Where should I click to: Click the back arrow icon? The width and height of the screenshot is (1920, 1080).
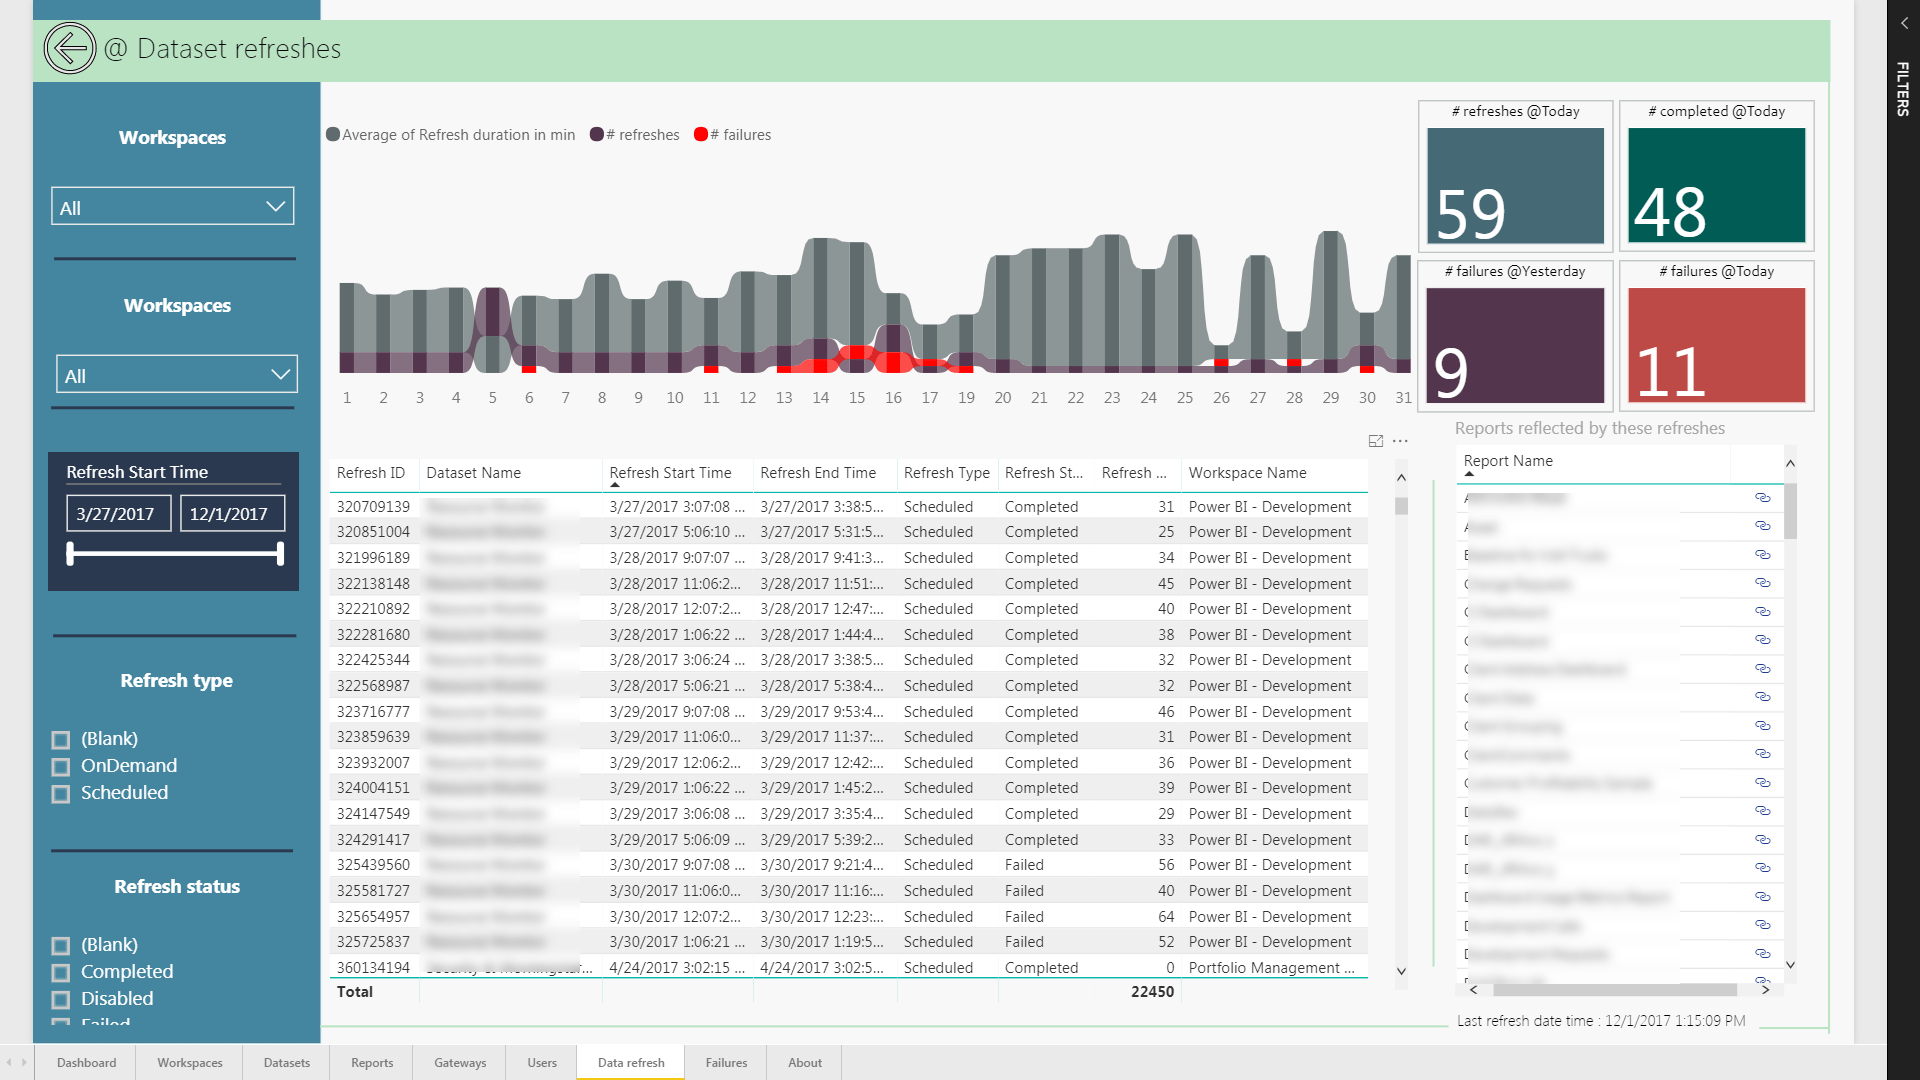(x=69, y=48)
